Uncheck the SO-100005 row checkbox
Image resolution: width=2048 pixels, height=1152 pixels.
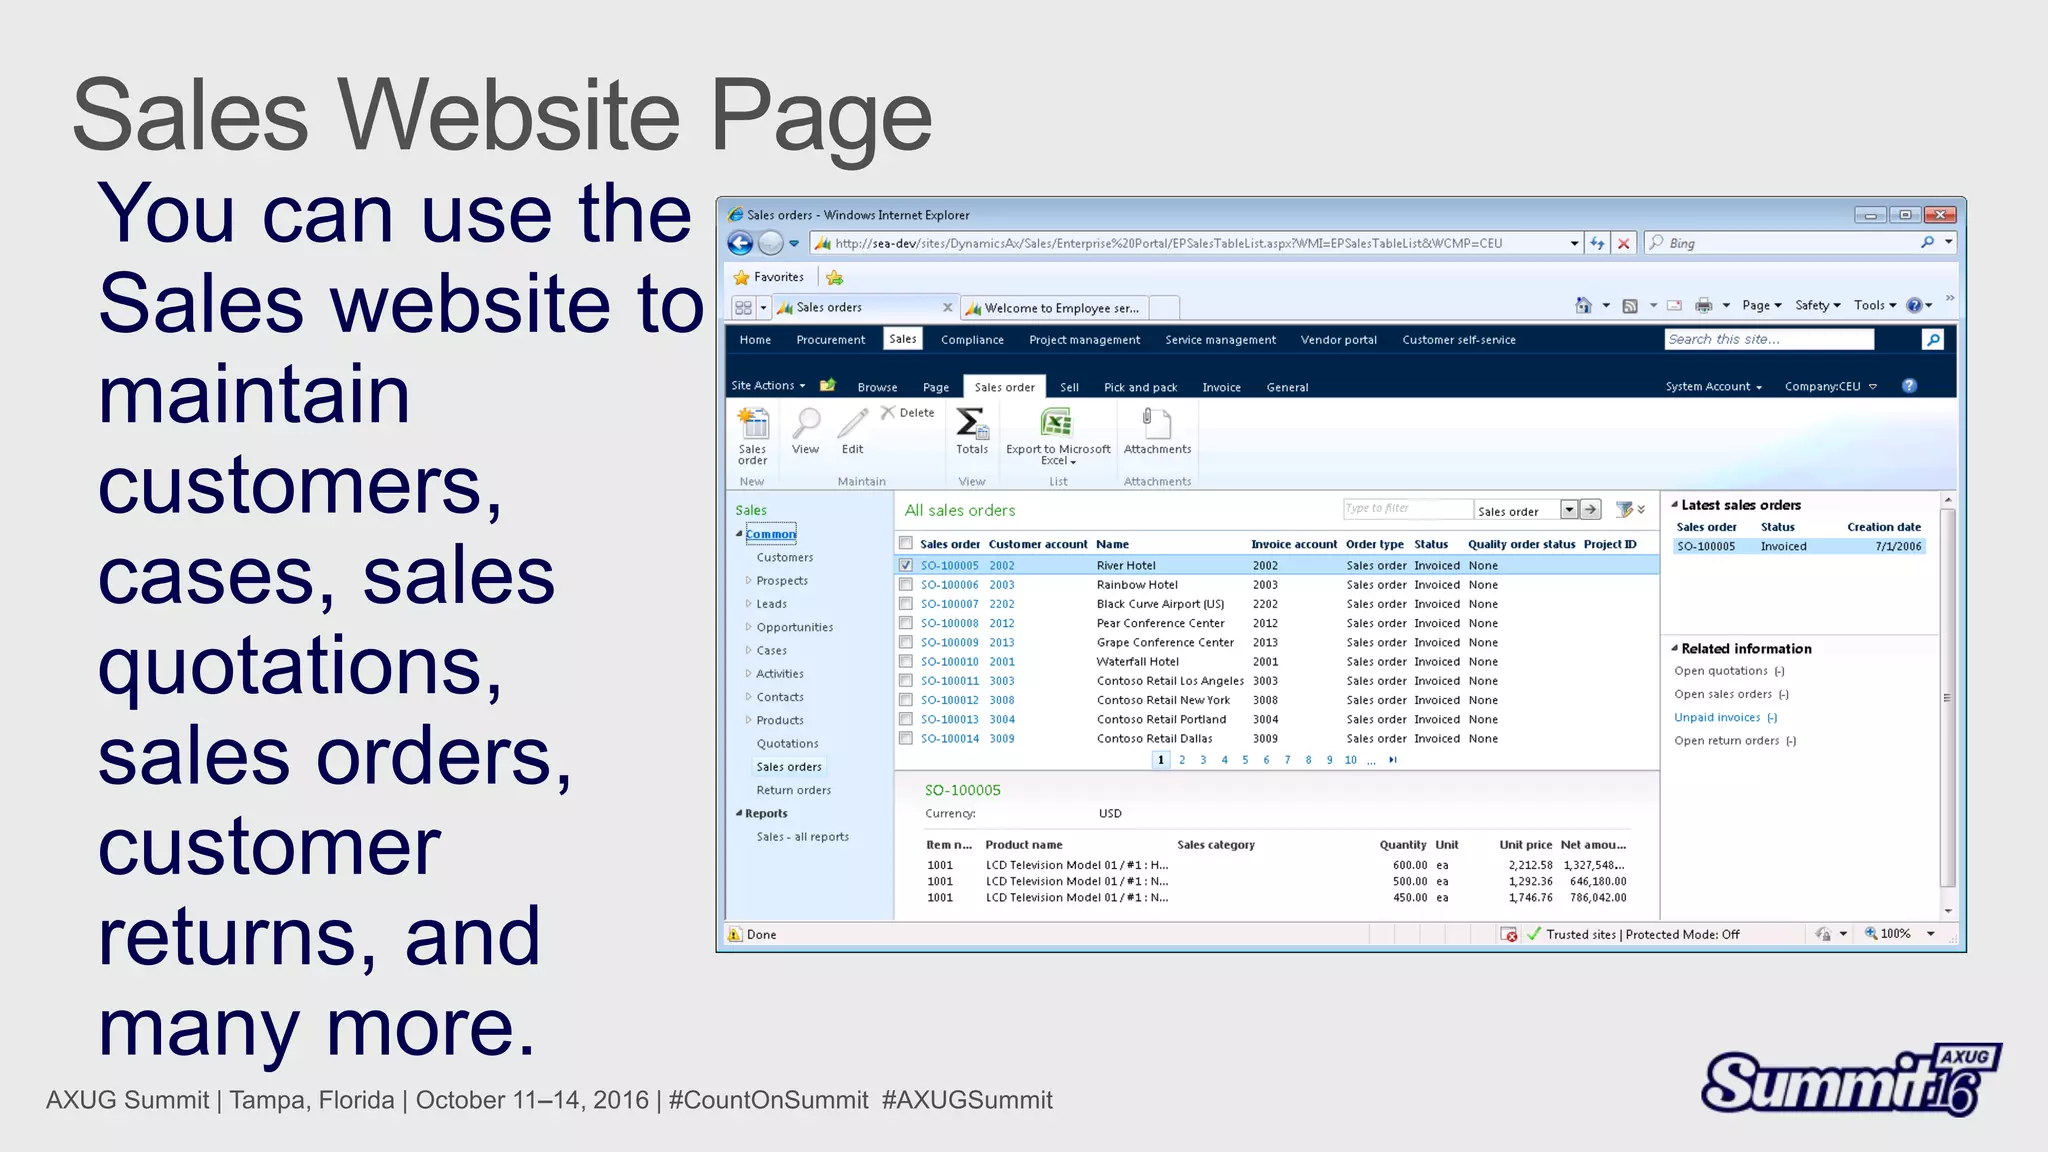pyautogui.click(x=906, y=566)
